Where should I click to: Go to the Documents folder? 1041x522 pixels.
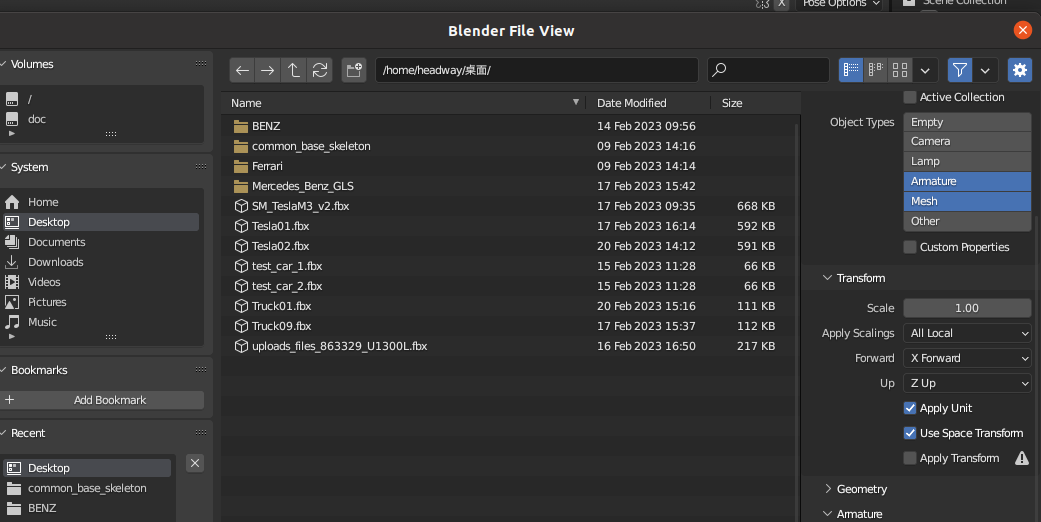click(101, 242)
